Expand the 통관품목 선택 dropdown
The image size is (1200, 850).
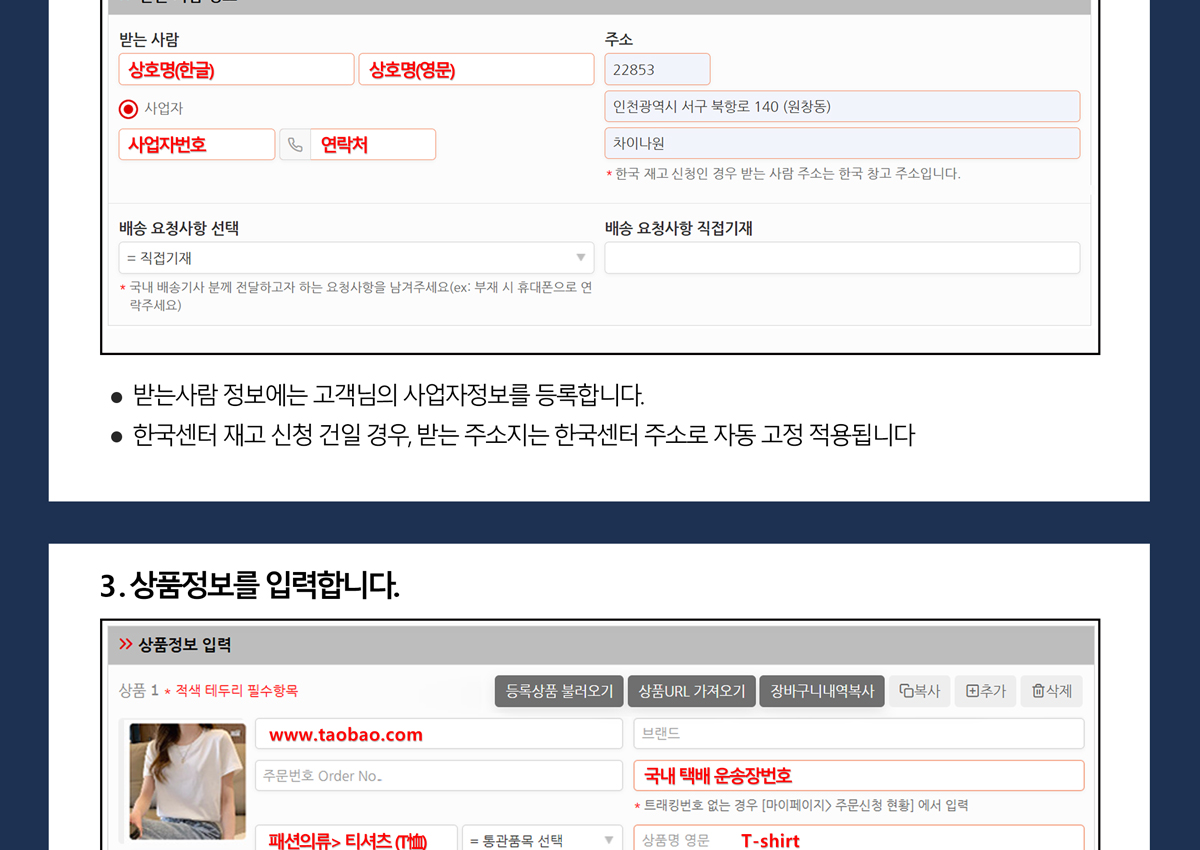[542, 840]
